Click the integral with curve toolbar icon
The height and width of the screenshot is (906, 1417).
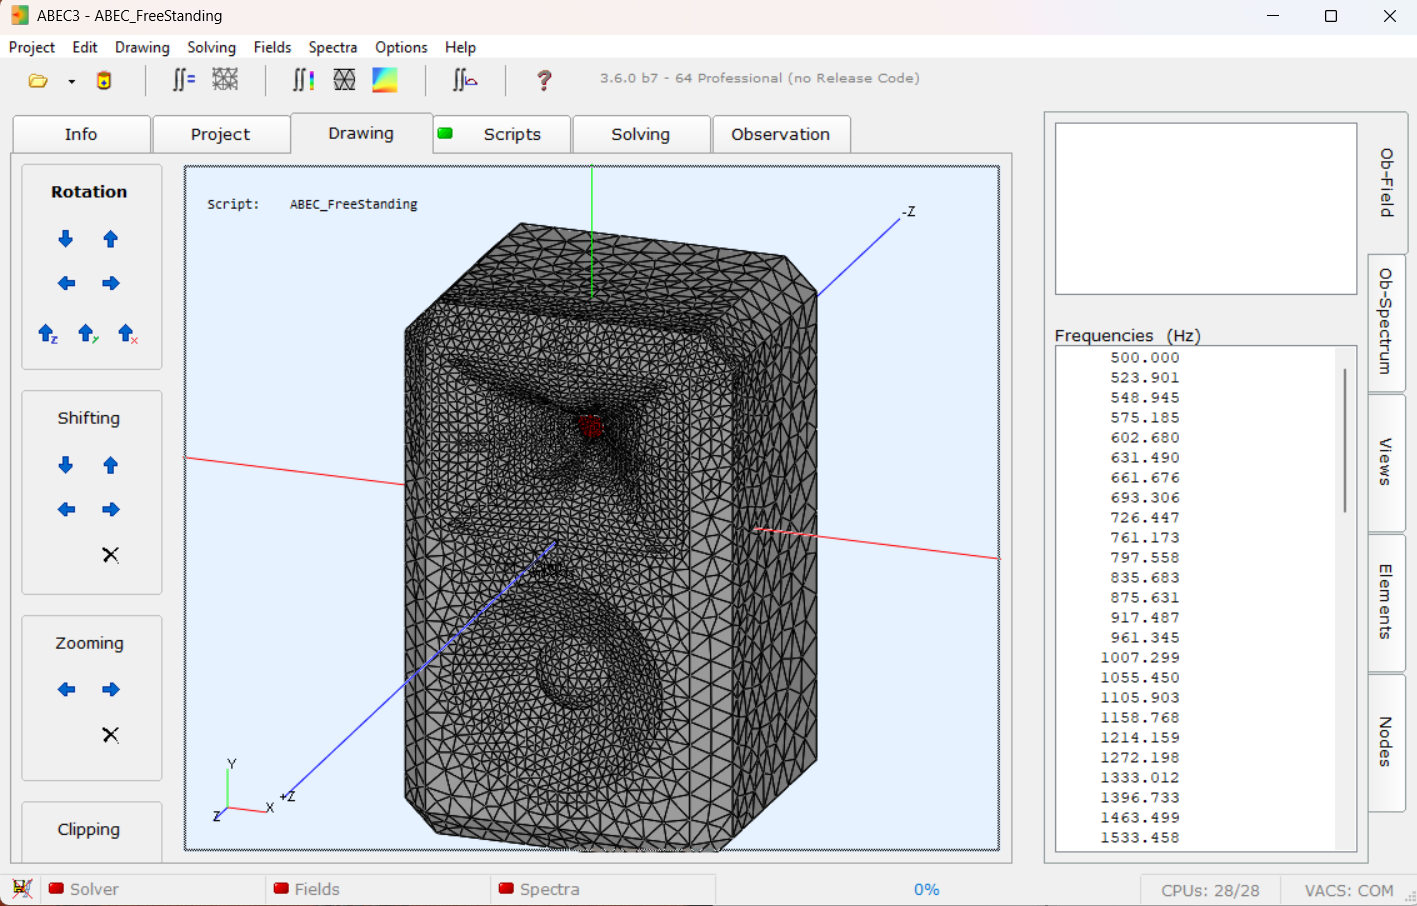tap(464, 80)
